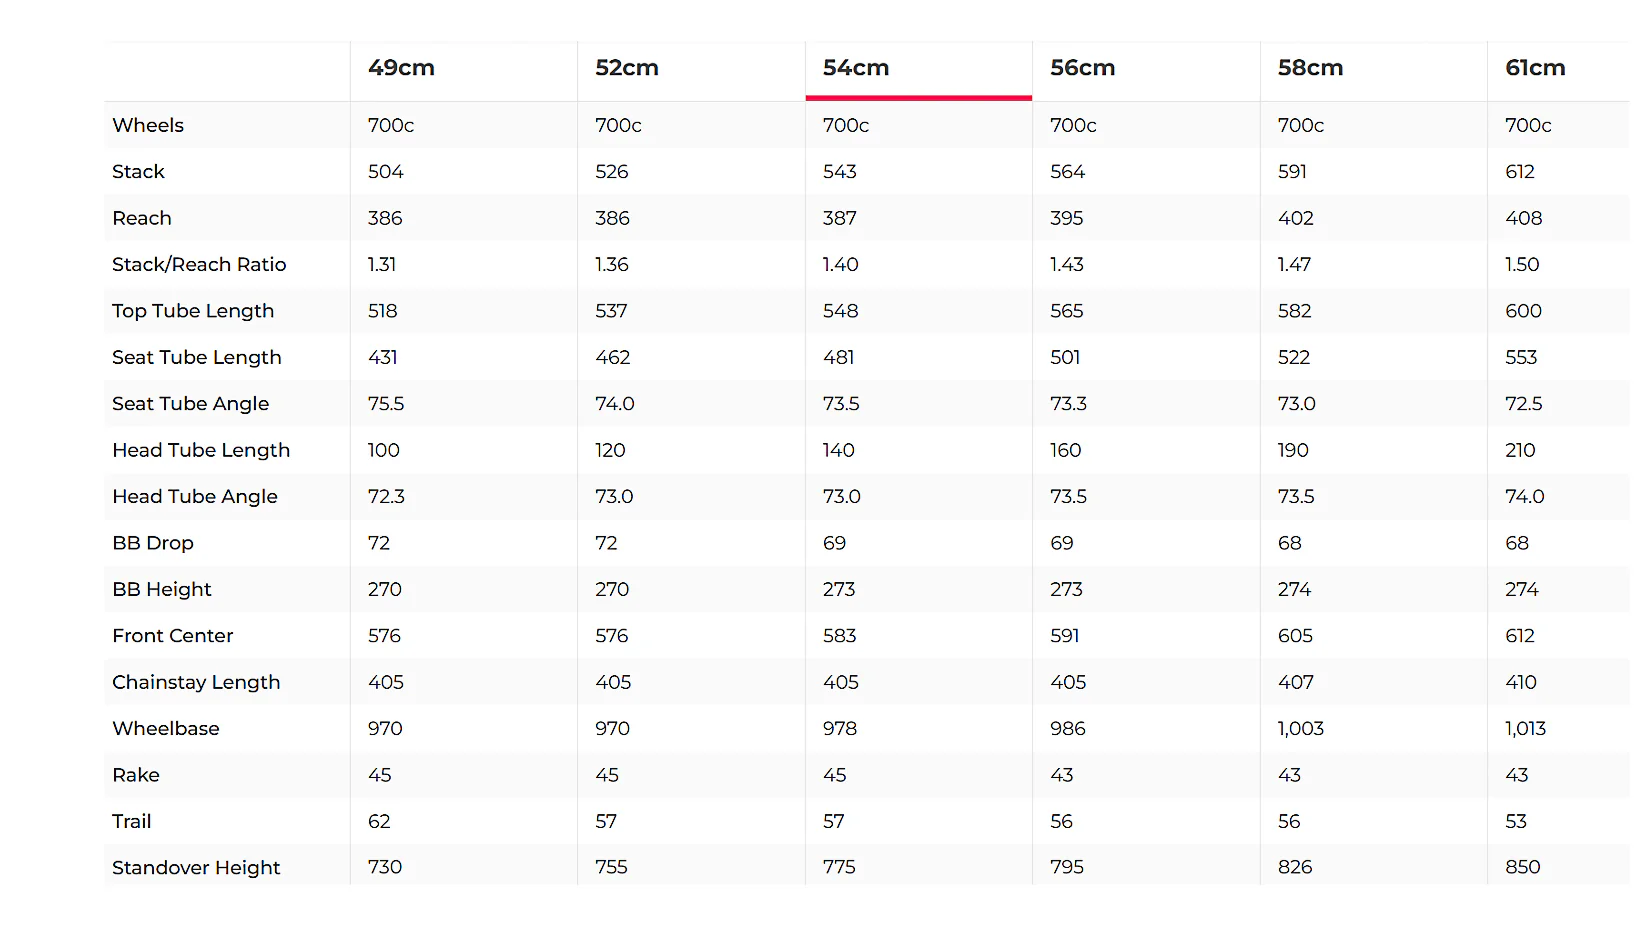
Task: Select the 49cm size column header
Action: pyautogui.click(x=401, y=68)
